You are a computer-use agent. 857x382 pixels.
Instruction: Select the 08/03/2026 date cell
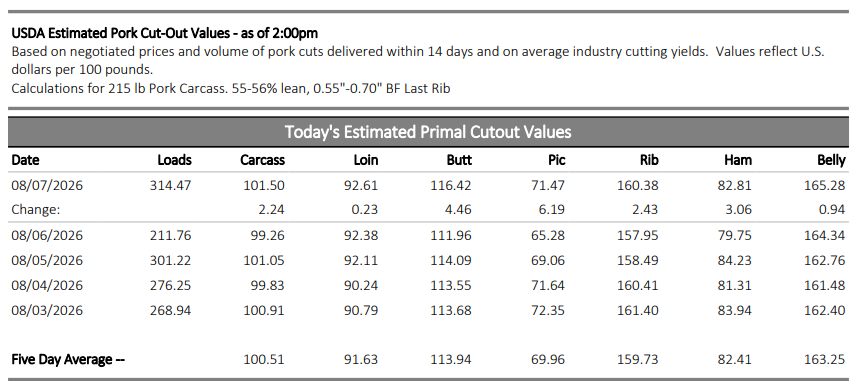[47, 311]
